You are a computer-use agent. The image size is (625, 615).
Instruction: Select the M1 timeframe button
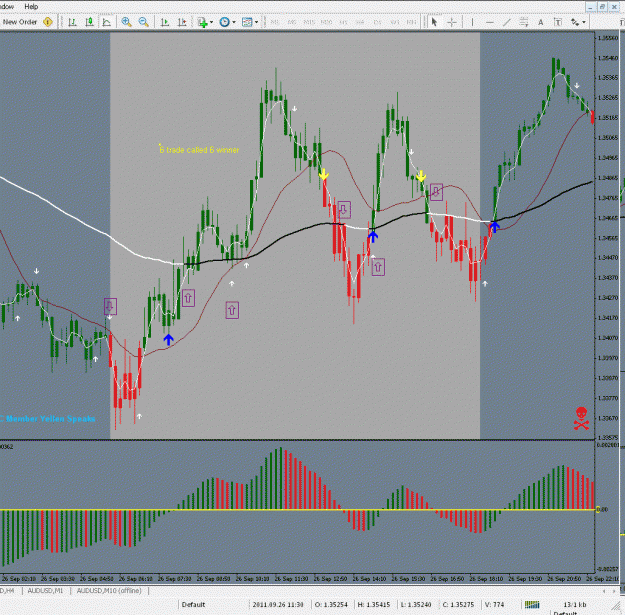click(x=275, y=22)
